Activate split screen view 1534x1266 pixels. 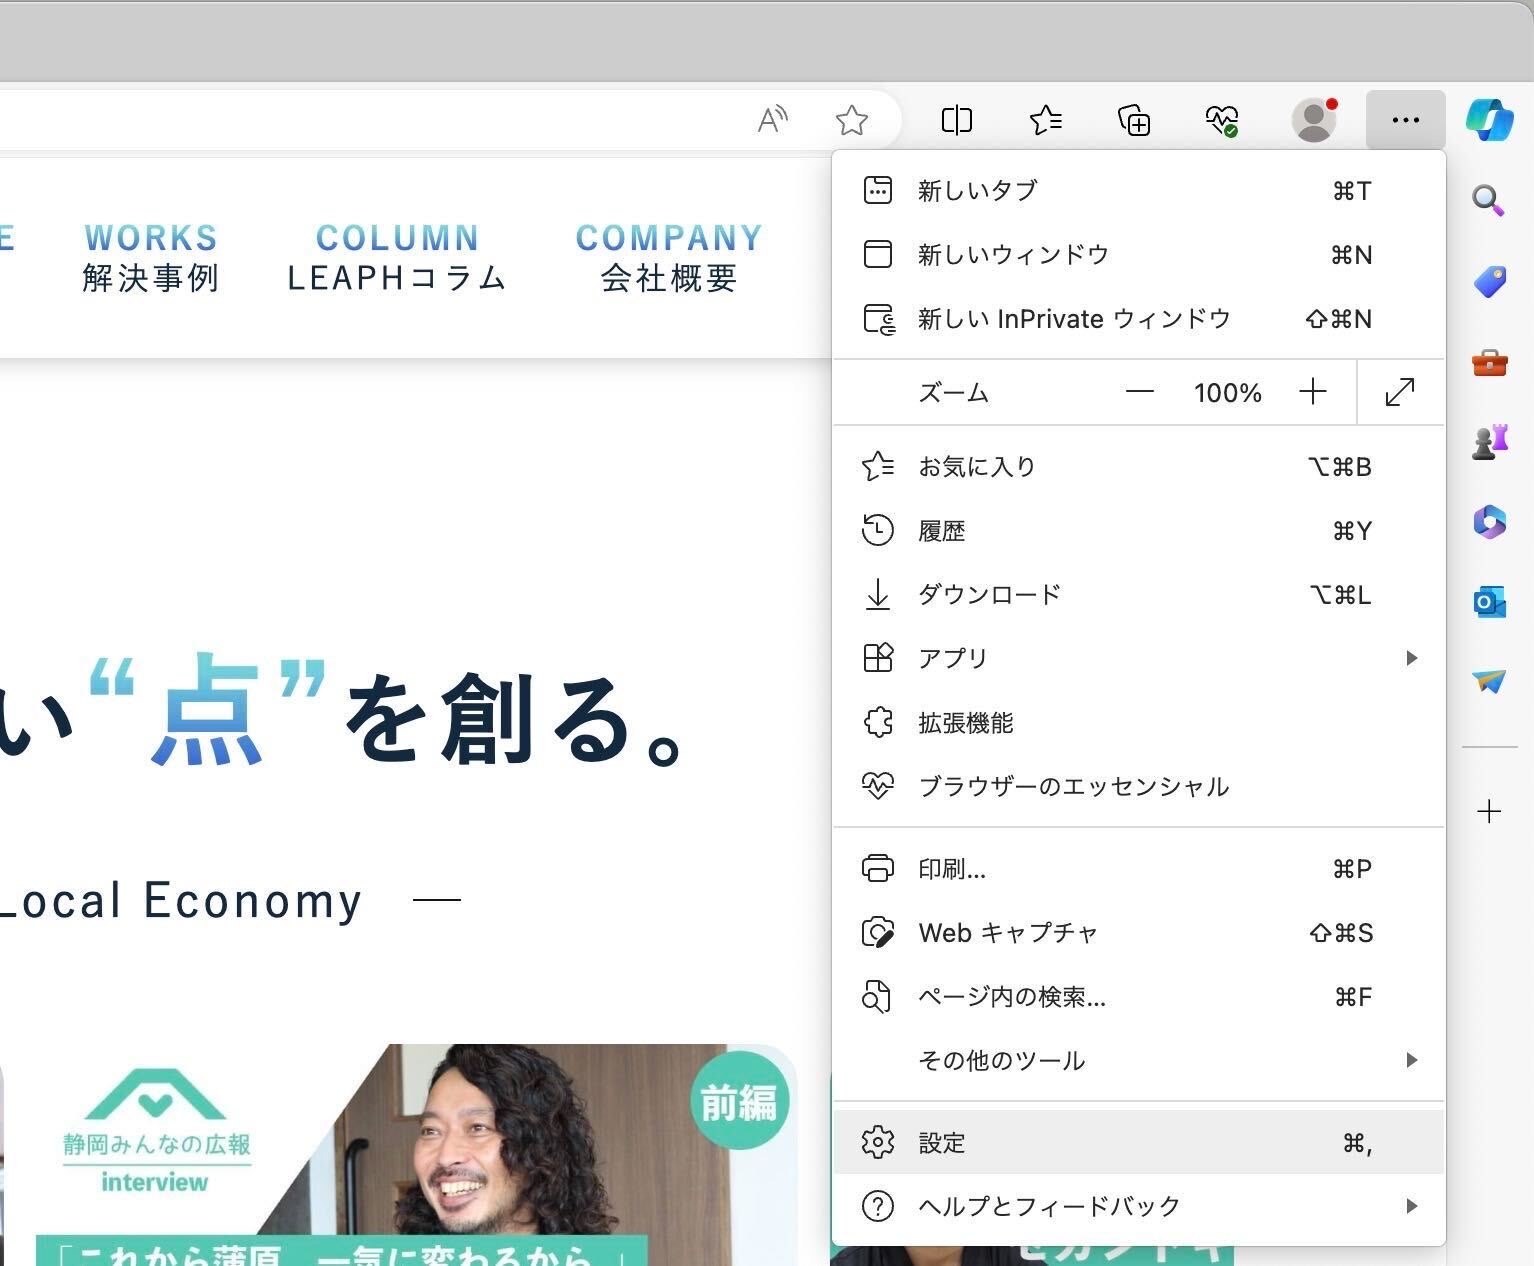pyautogui.click(x=957, y=120)
